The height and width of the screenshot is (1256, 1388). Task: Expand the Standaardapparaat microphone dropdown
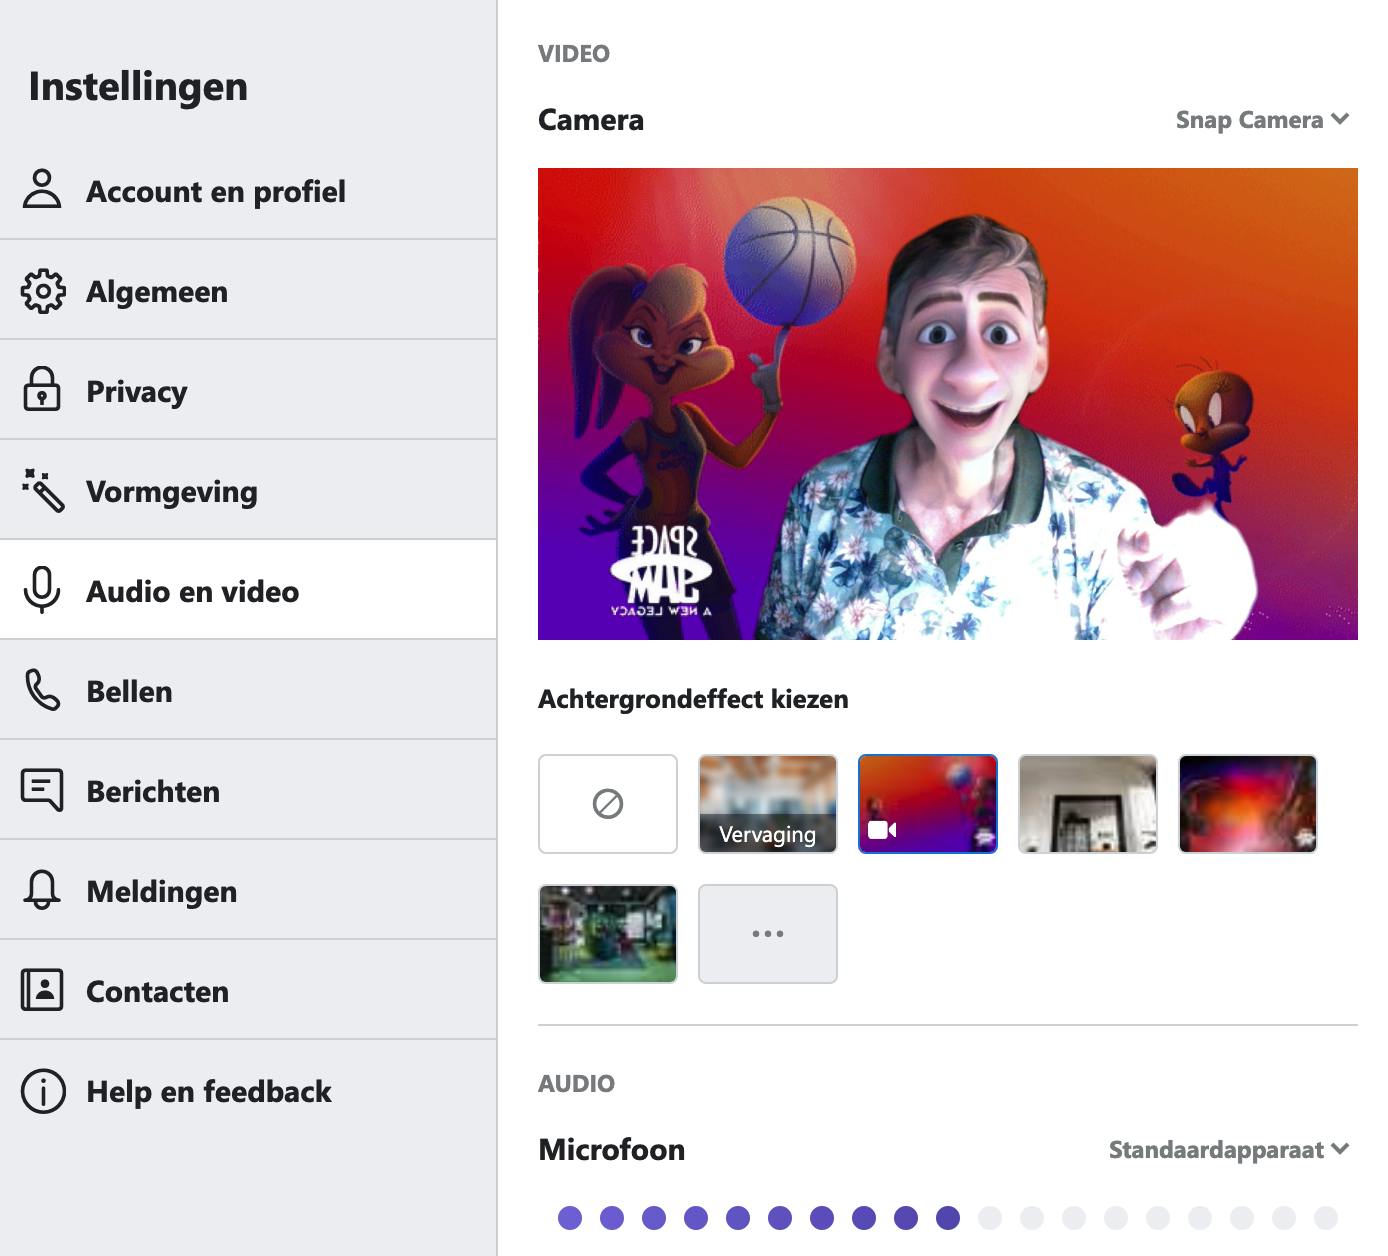coord(1228,1150)
